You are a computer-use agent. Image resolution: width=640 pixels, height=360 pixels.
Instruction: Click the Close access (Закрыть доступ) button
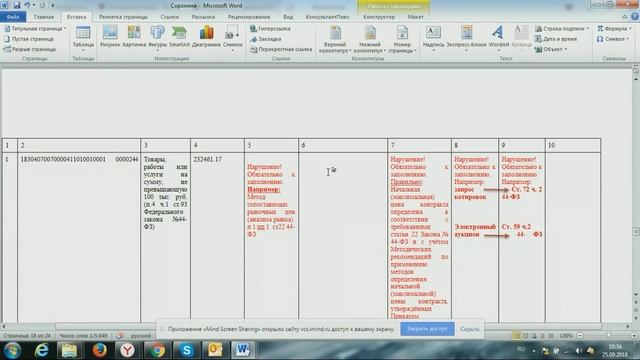427,329
